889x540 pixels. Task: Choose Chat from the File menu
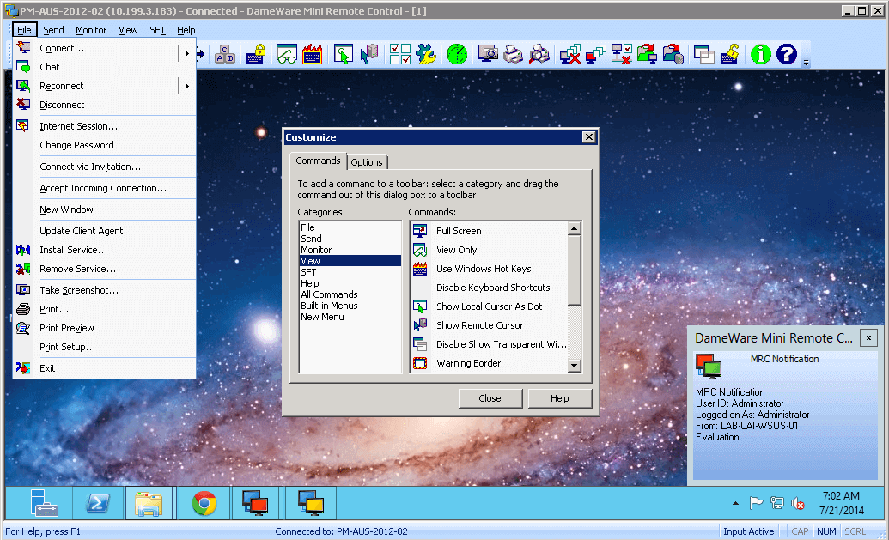pos(104,67)
